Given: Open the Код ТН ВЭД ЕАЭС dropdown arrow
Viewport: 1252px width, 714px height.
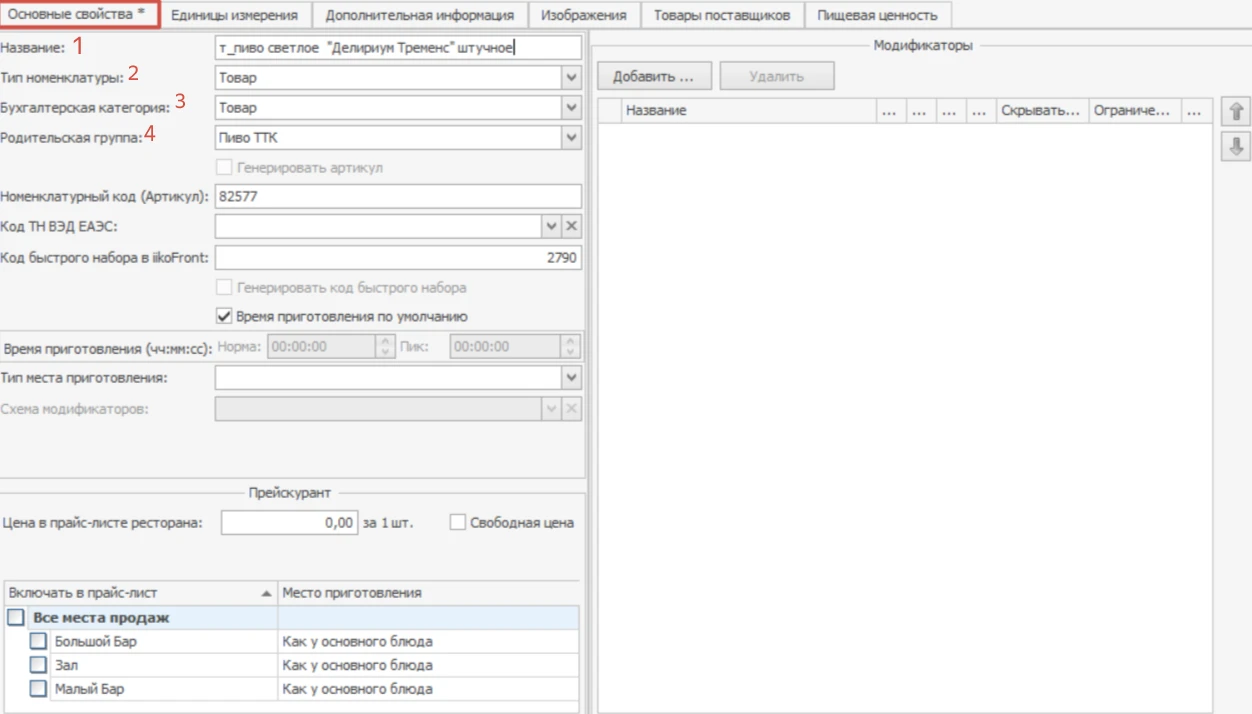Looking at the screenshot, I should click(x=551, y=227).
